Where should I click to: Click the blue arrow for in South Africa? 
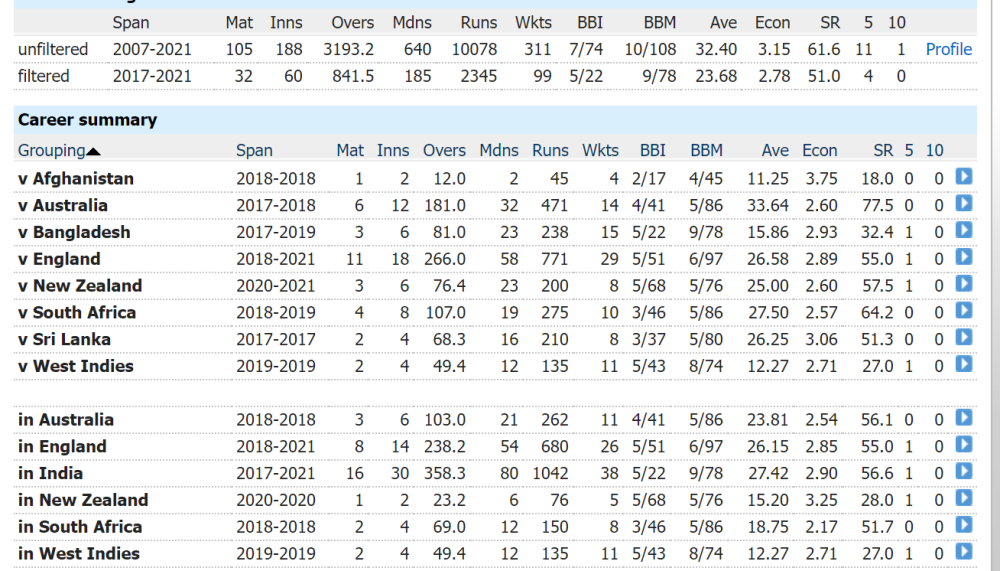point(964,525)
